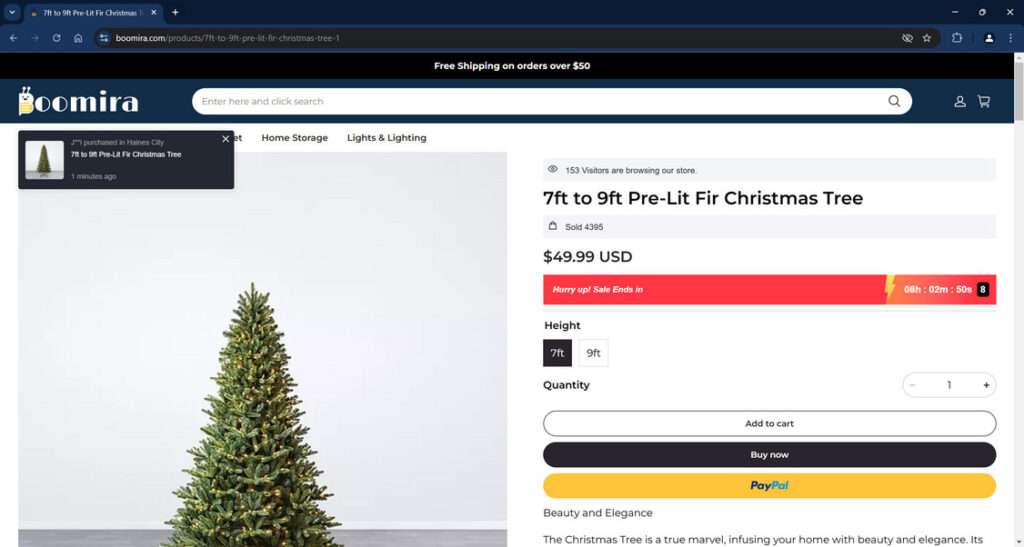The height and width of the screenshot is (547, 1024).
Task: Close the recent purchase popup
Action: pyautogui.click(x=226, y=139)
